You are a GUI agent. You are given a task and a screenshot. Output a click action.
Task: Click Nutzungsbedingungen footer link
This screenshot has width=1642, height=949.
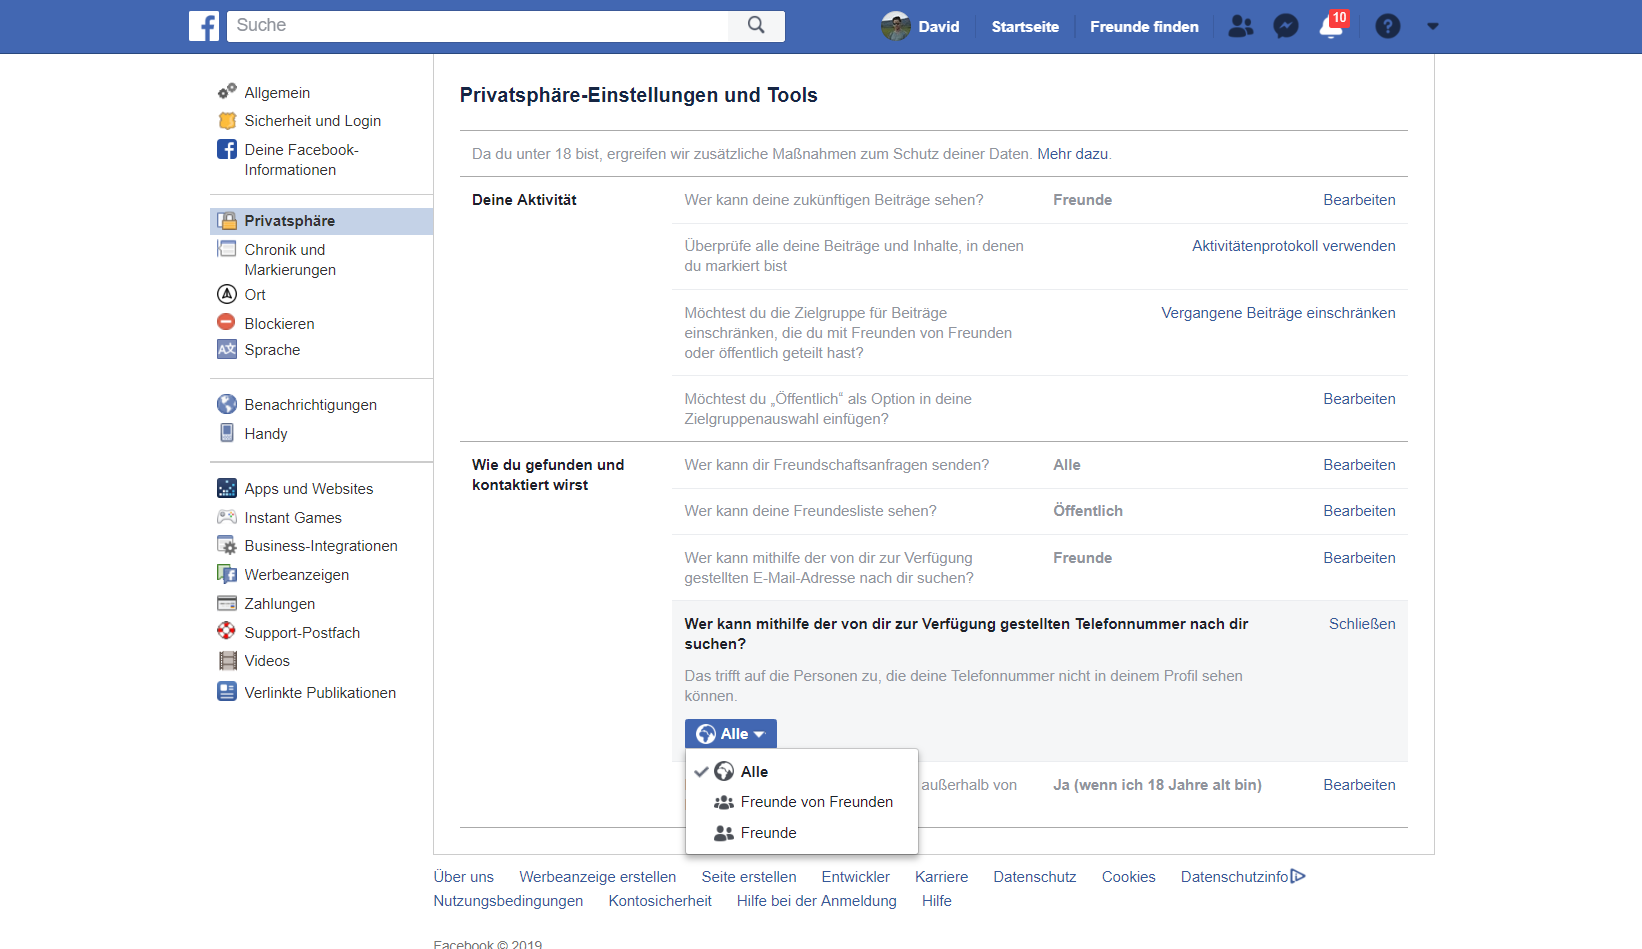coord(508,901)
